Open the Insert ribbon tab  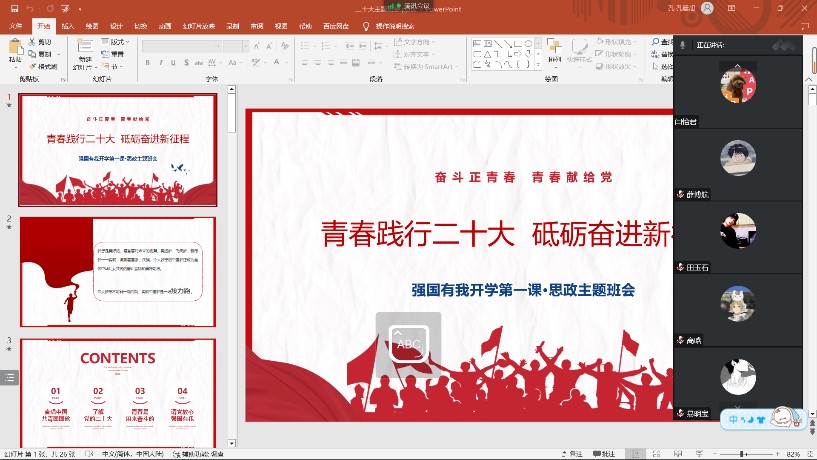pyautogui.click(x=67, y=26)
